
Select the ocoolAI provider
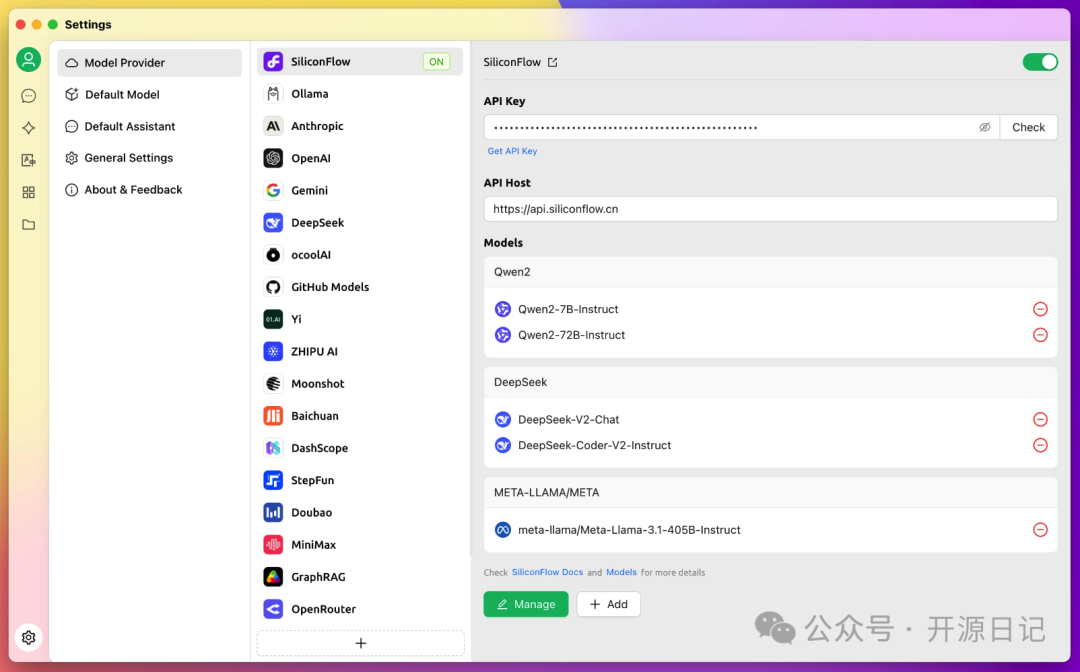click(x=360, y=255)
